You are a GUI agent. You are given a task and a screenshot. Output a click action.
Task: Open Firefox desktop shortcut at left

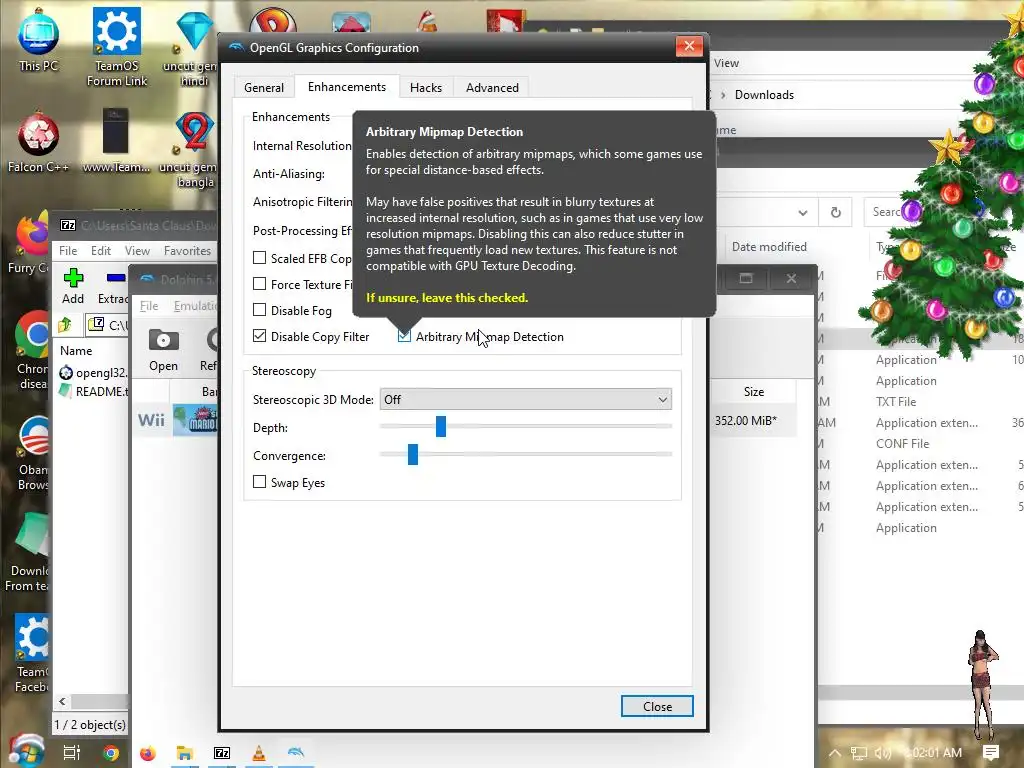pos(31,243)
